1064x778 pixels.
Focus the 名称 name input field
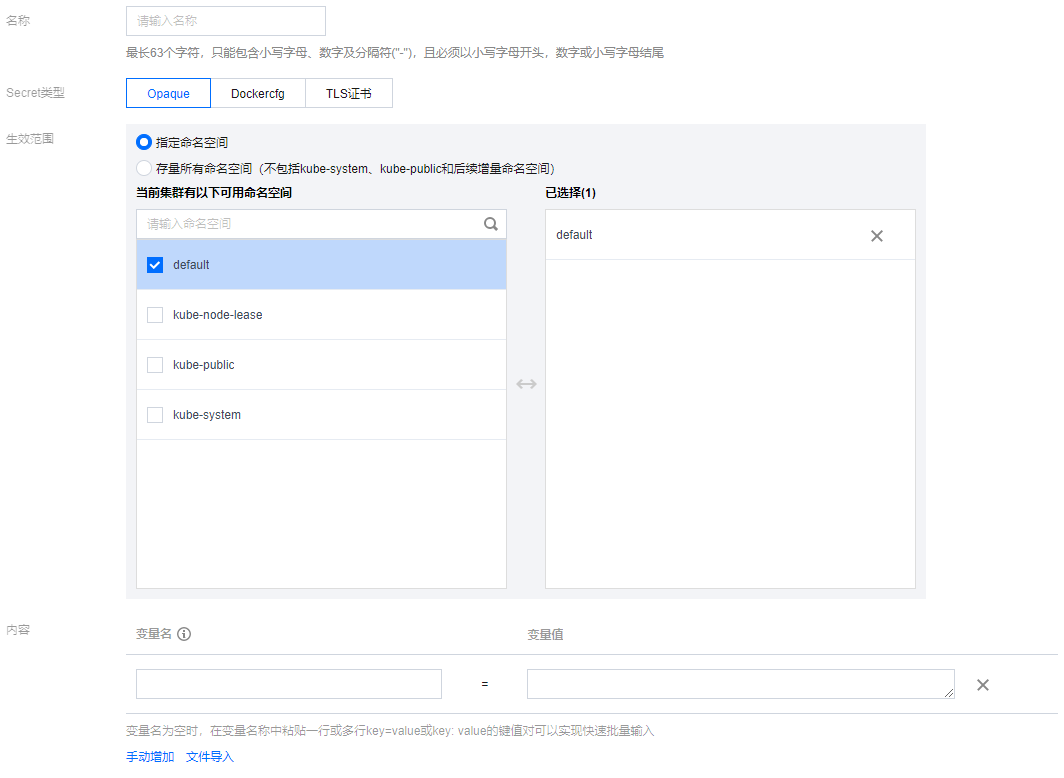coord(226,21)
